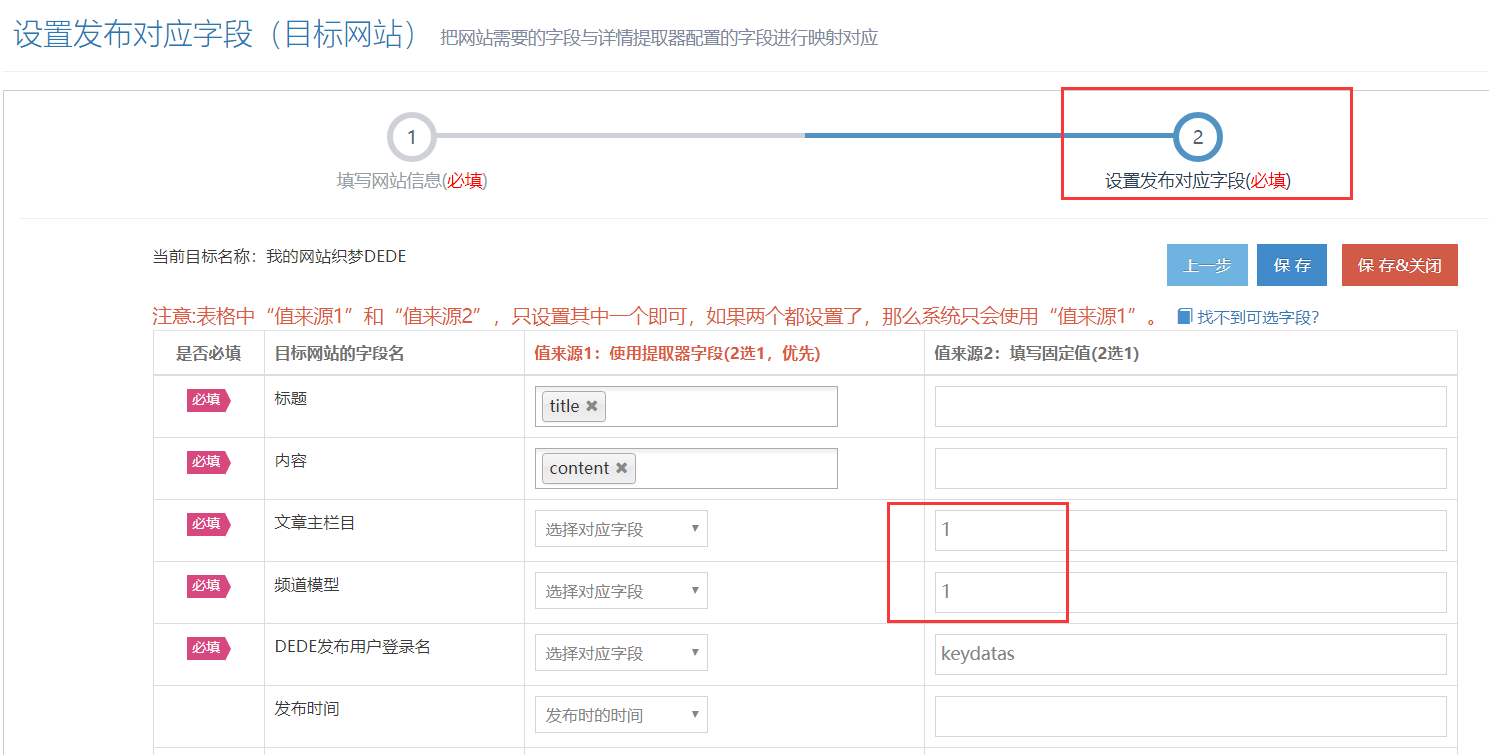The width and height of the screenshot is (1489, 755).
Task: Click the book icon beside 找不到可选字段
Action: 1185,317
